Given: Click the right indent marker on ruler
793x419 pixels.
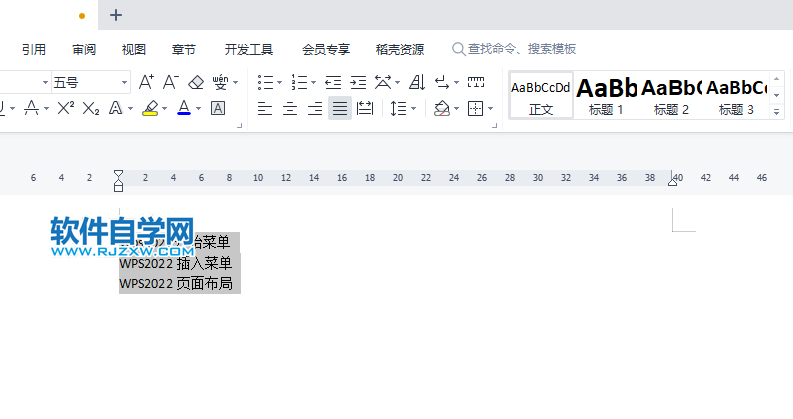Looking at the screenshot, I should tap(672, 182).
